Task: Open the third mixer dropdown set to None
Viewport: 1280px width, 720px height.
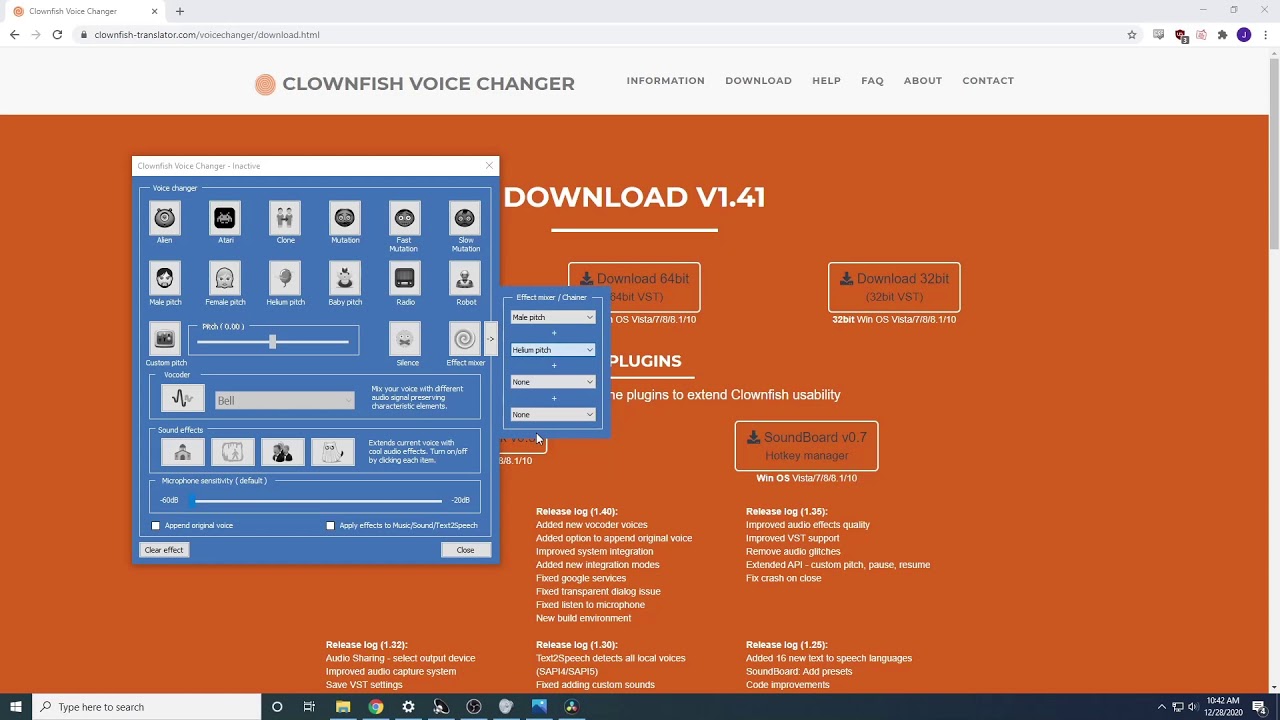Action: tap(553, 382)
